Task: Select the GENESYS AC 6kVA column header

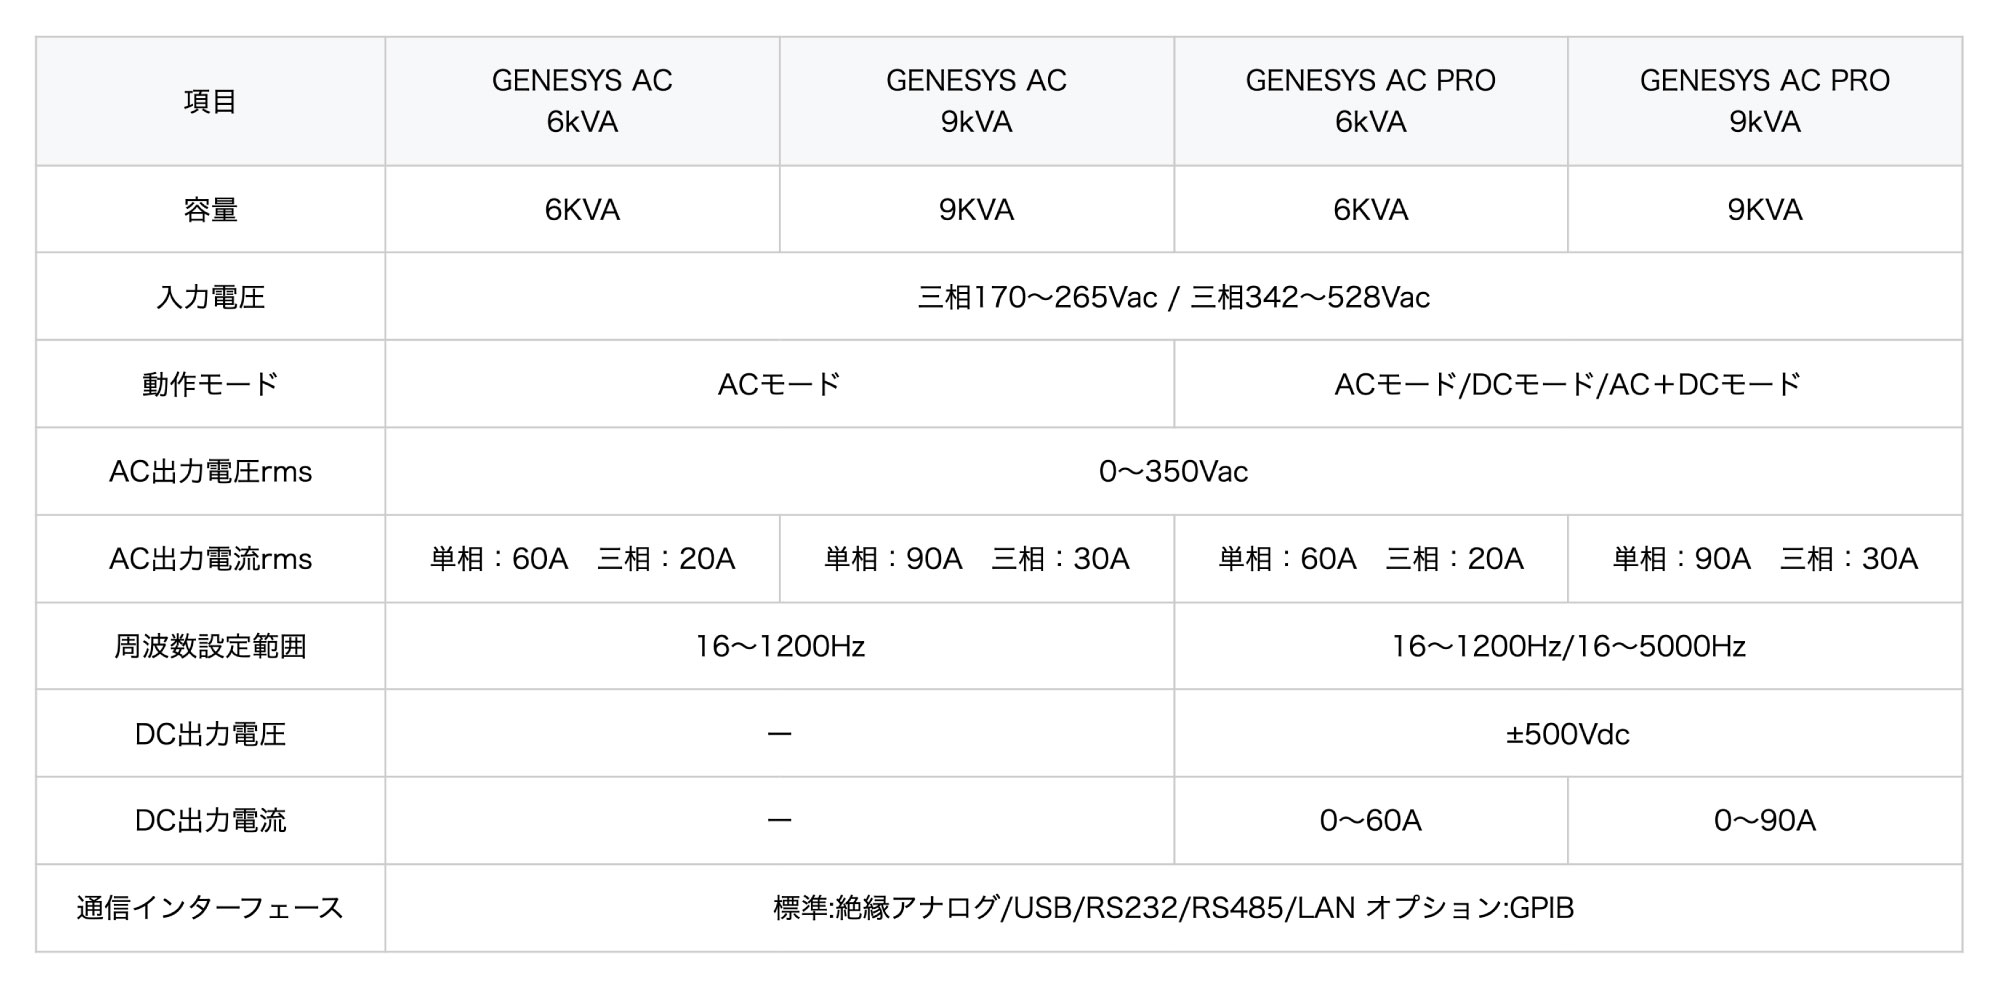Action: coord(582,101)
